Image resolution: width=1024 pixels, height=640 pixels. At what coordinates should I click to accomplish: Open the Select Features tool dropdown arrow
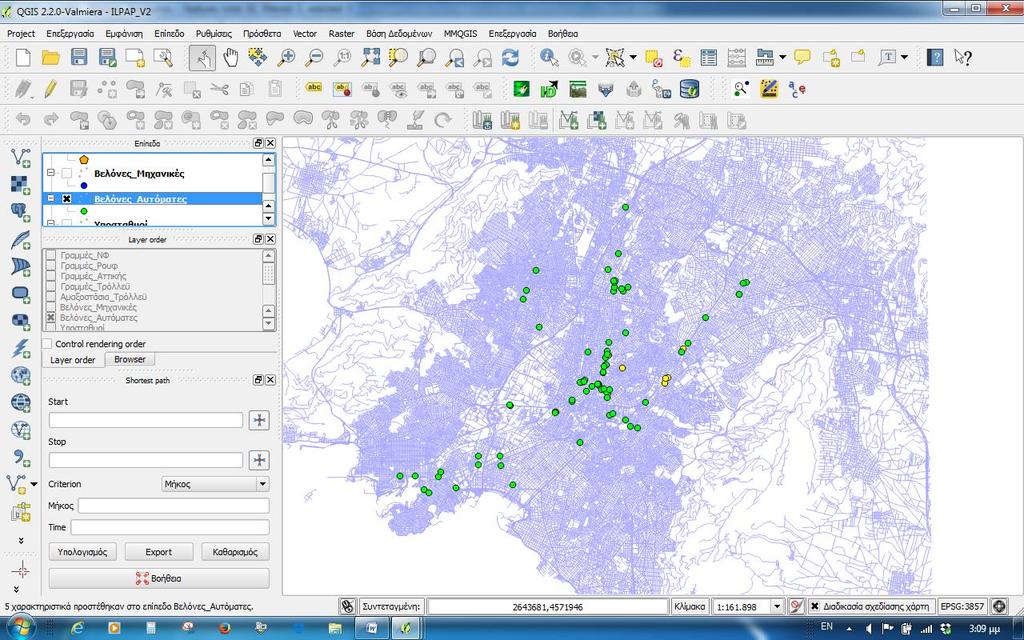pos(633,57)
